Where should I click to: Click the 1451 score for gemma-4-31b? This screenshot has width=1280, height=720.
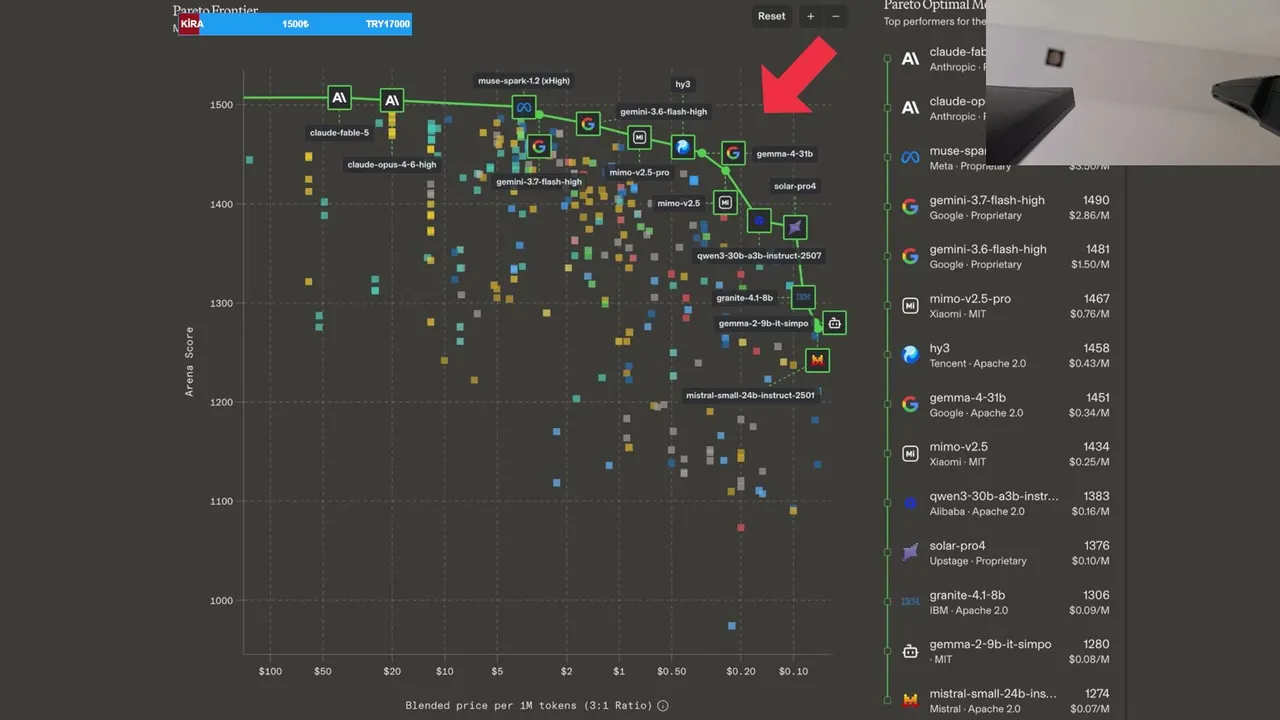[1096, 397]
